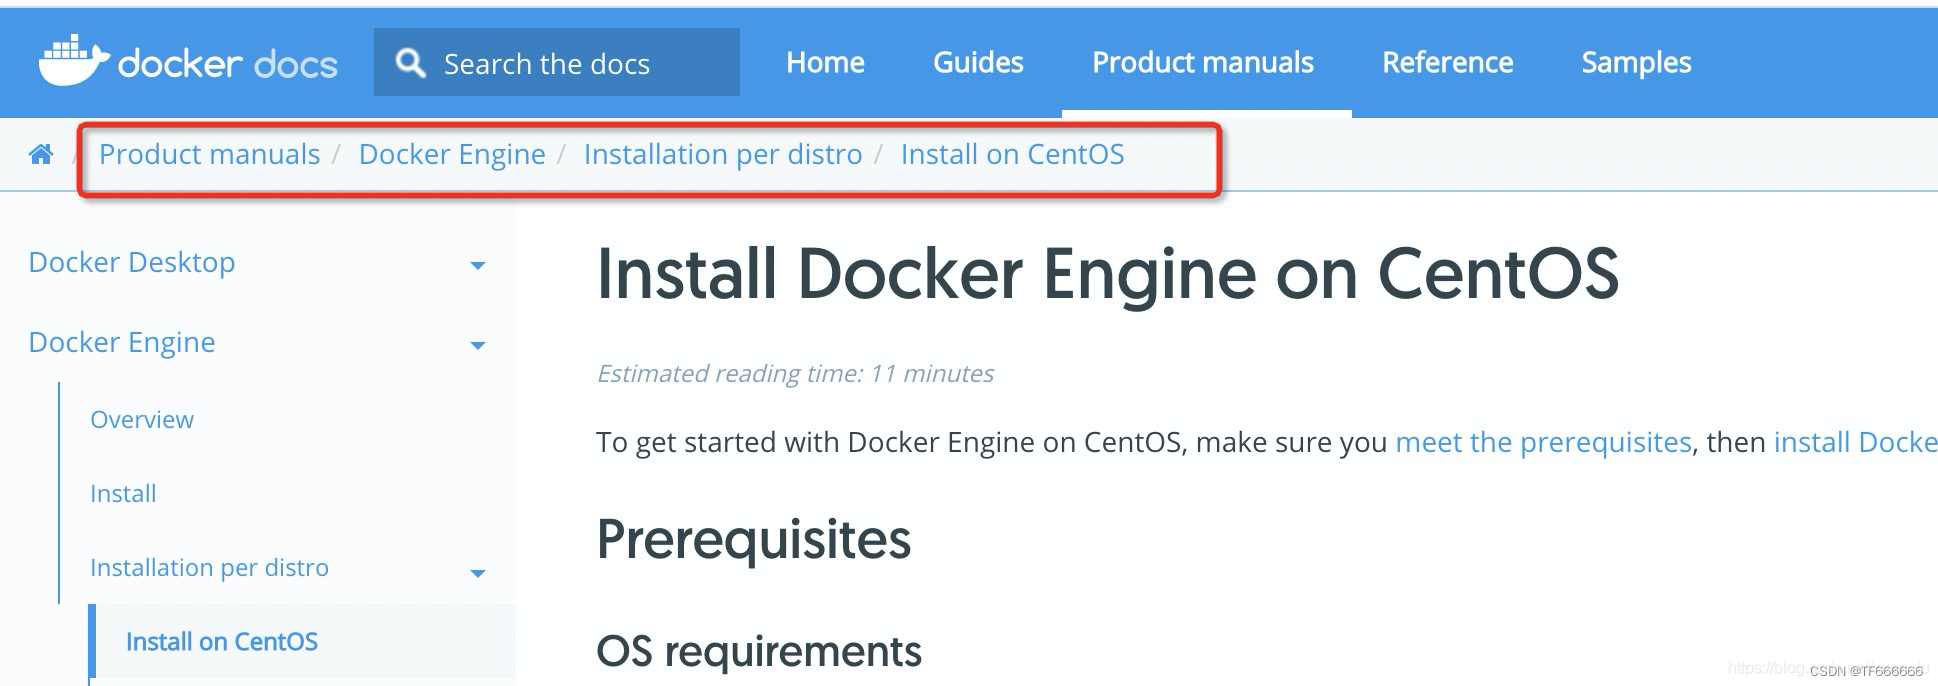Collapse Docker Engine sidebar arrow

[478, 345]
